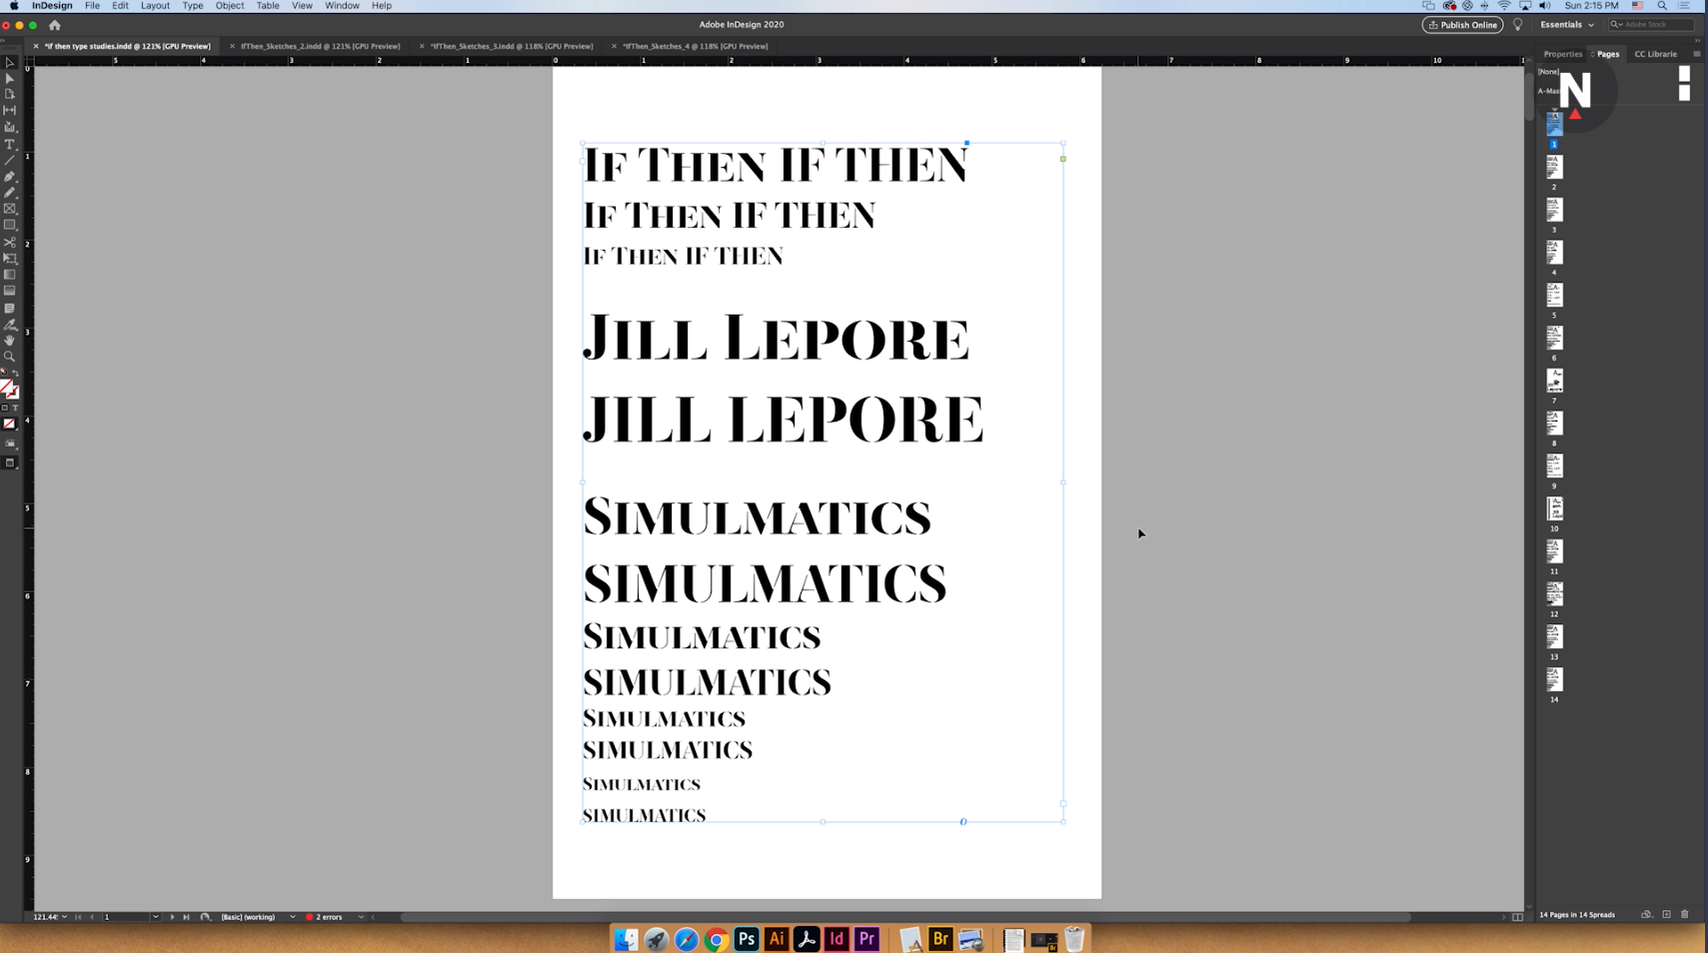Open the Type menu
This screenshot has height=953, width=1708.
[x=192, y=6]
